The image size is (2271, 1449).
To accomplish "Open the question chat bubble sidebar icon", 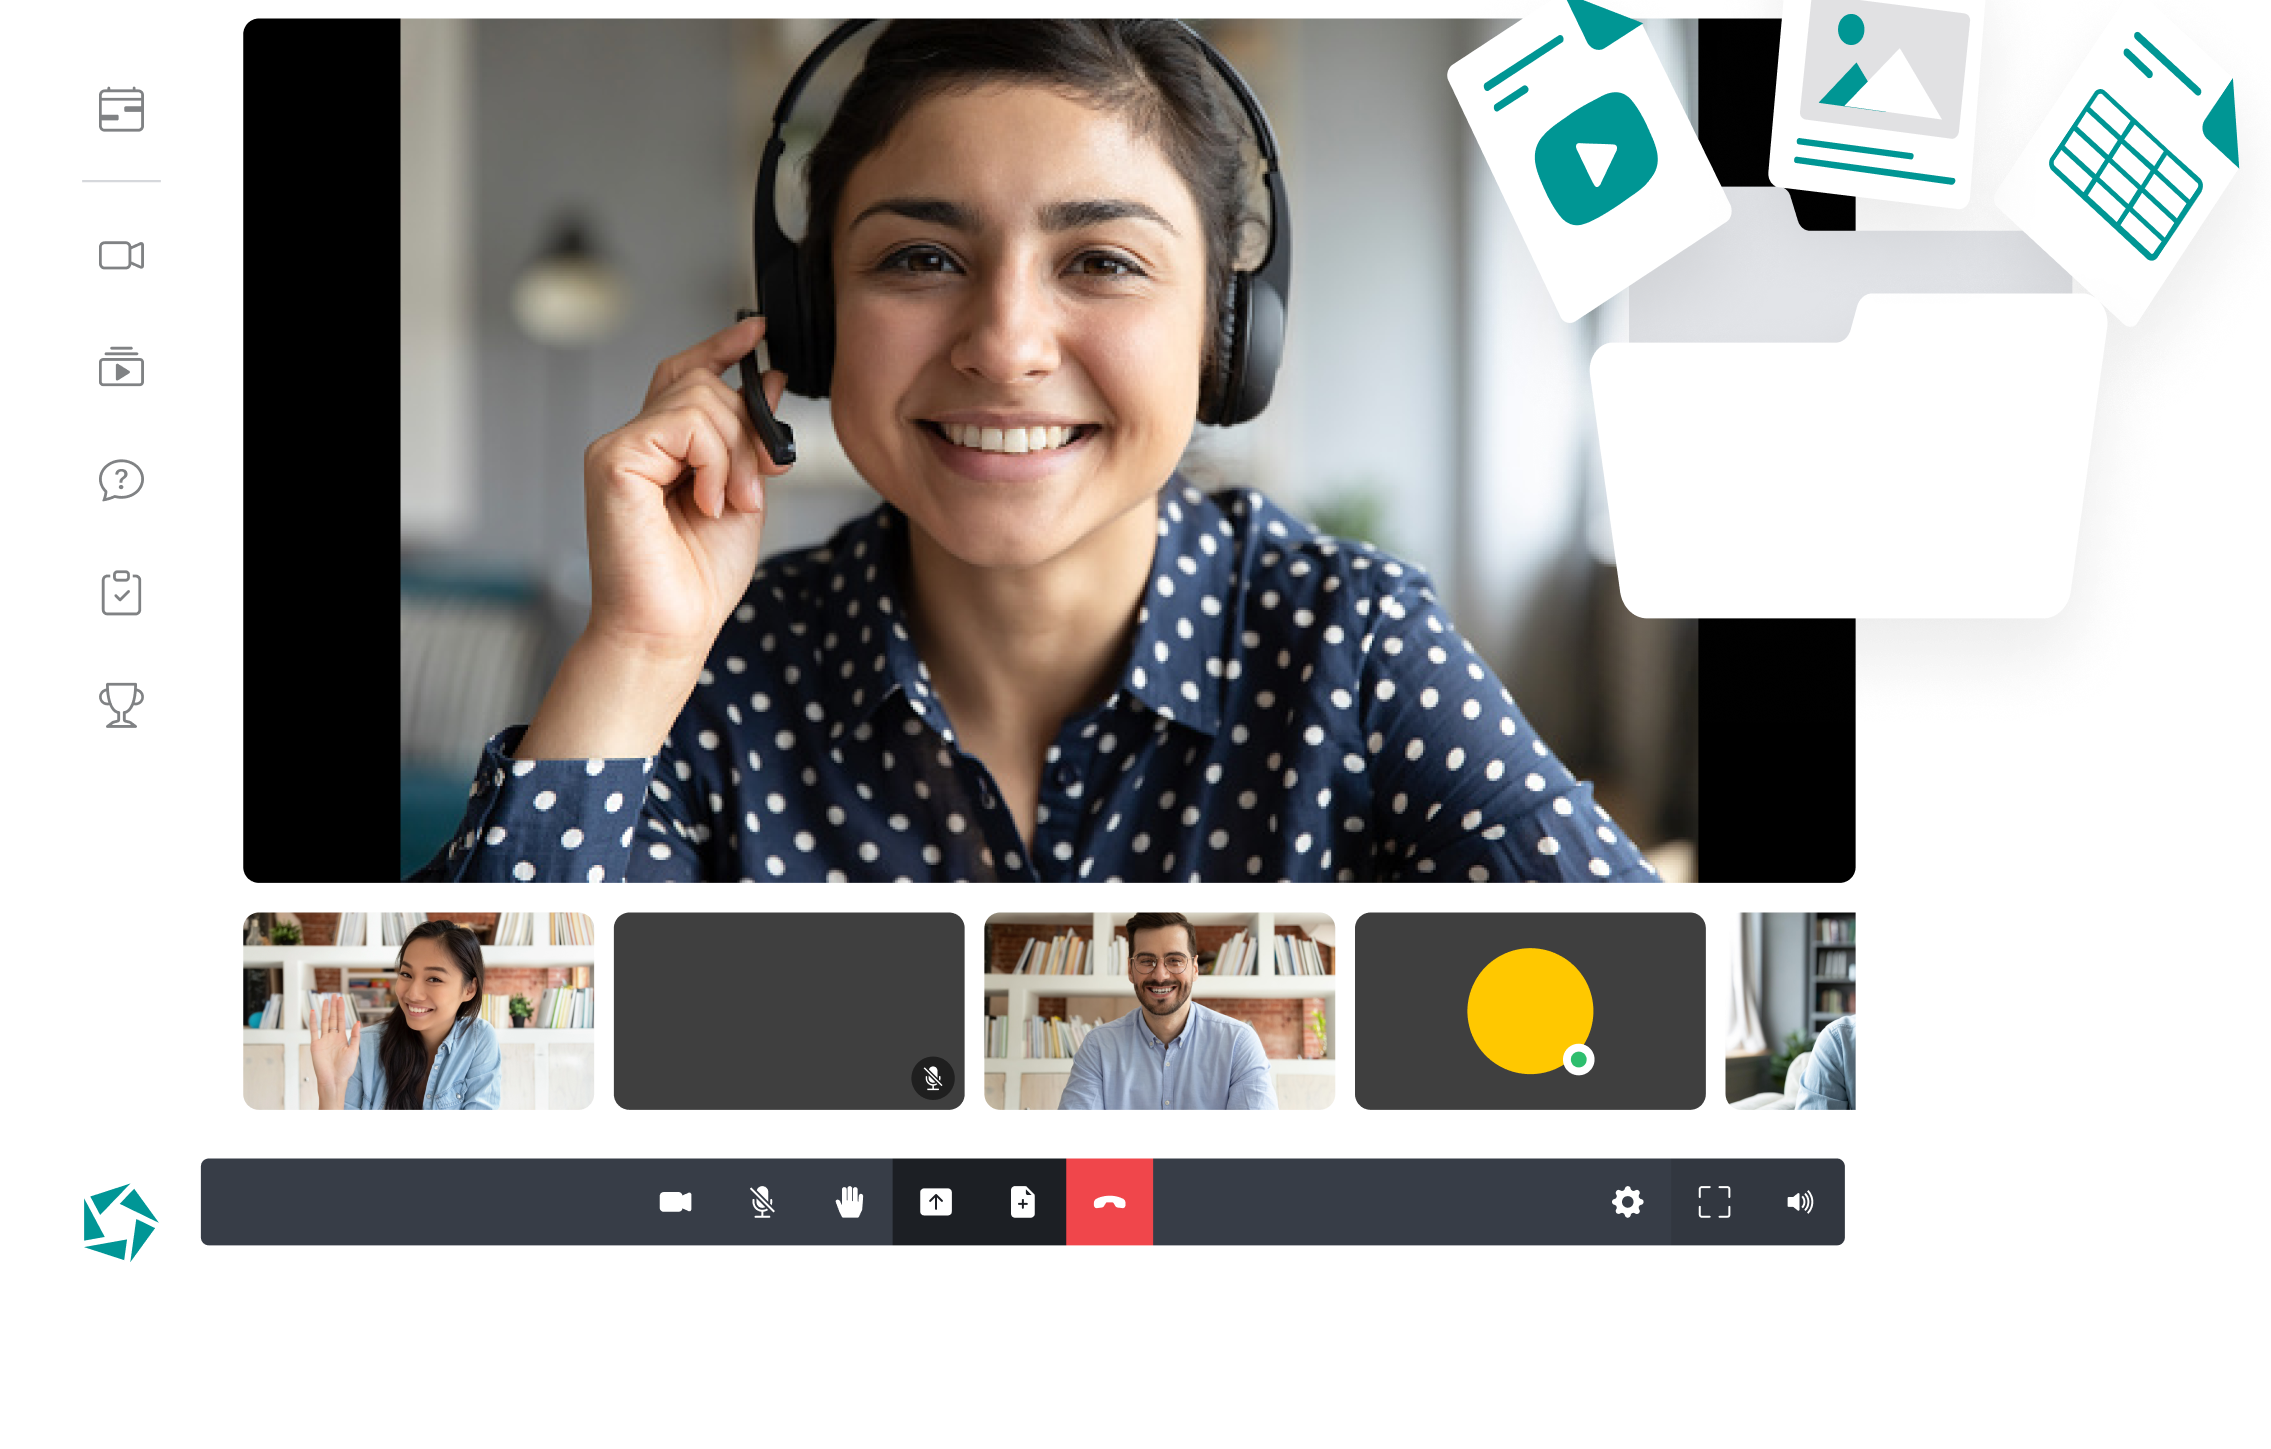I will [x=121, y=480].
